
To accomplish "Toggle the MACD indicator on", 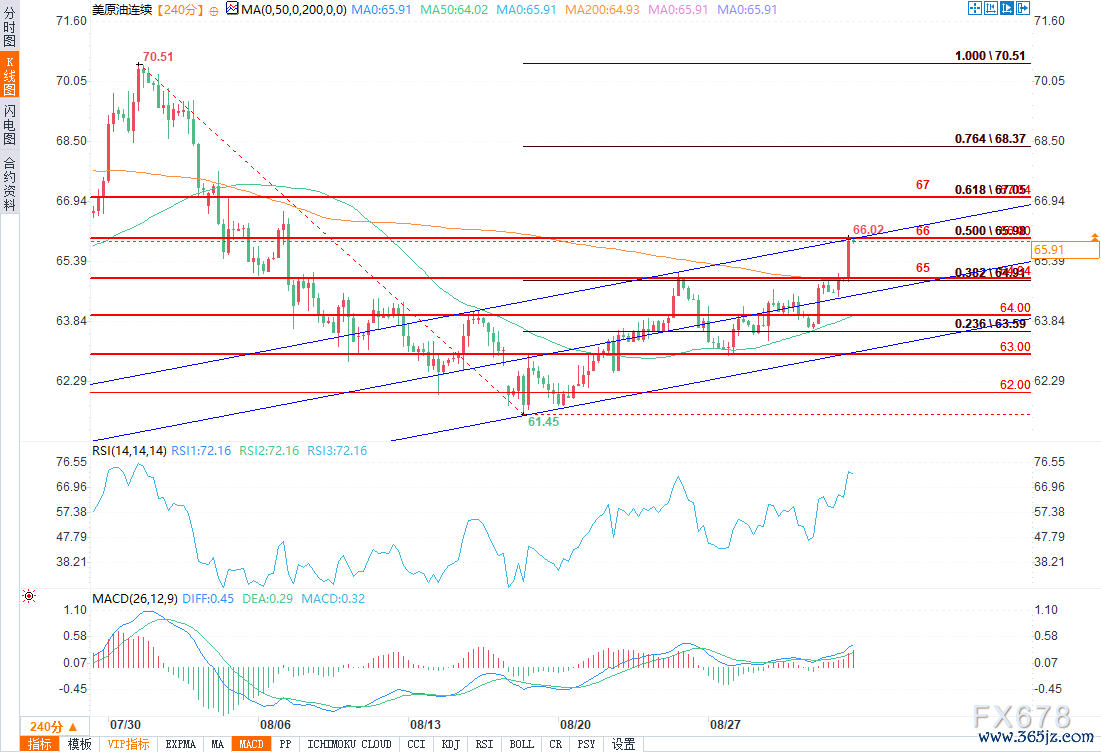I will tap(250, 744).
